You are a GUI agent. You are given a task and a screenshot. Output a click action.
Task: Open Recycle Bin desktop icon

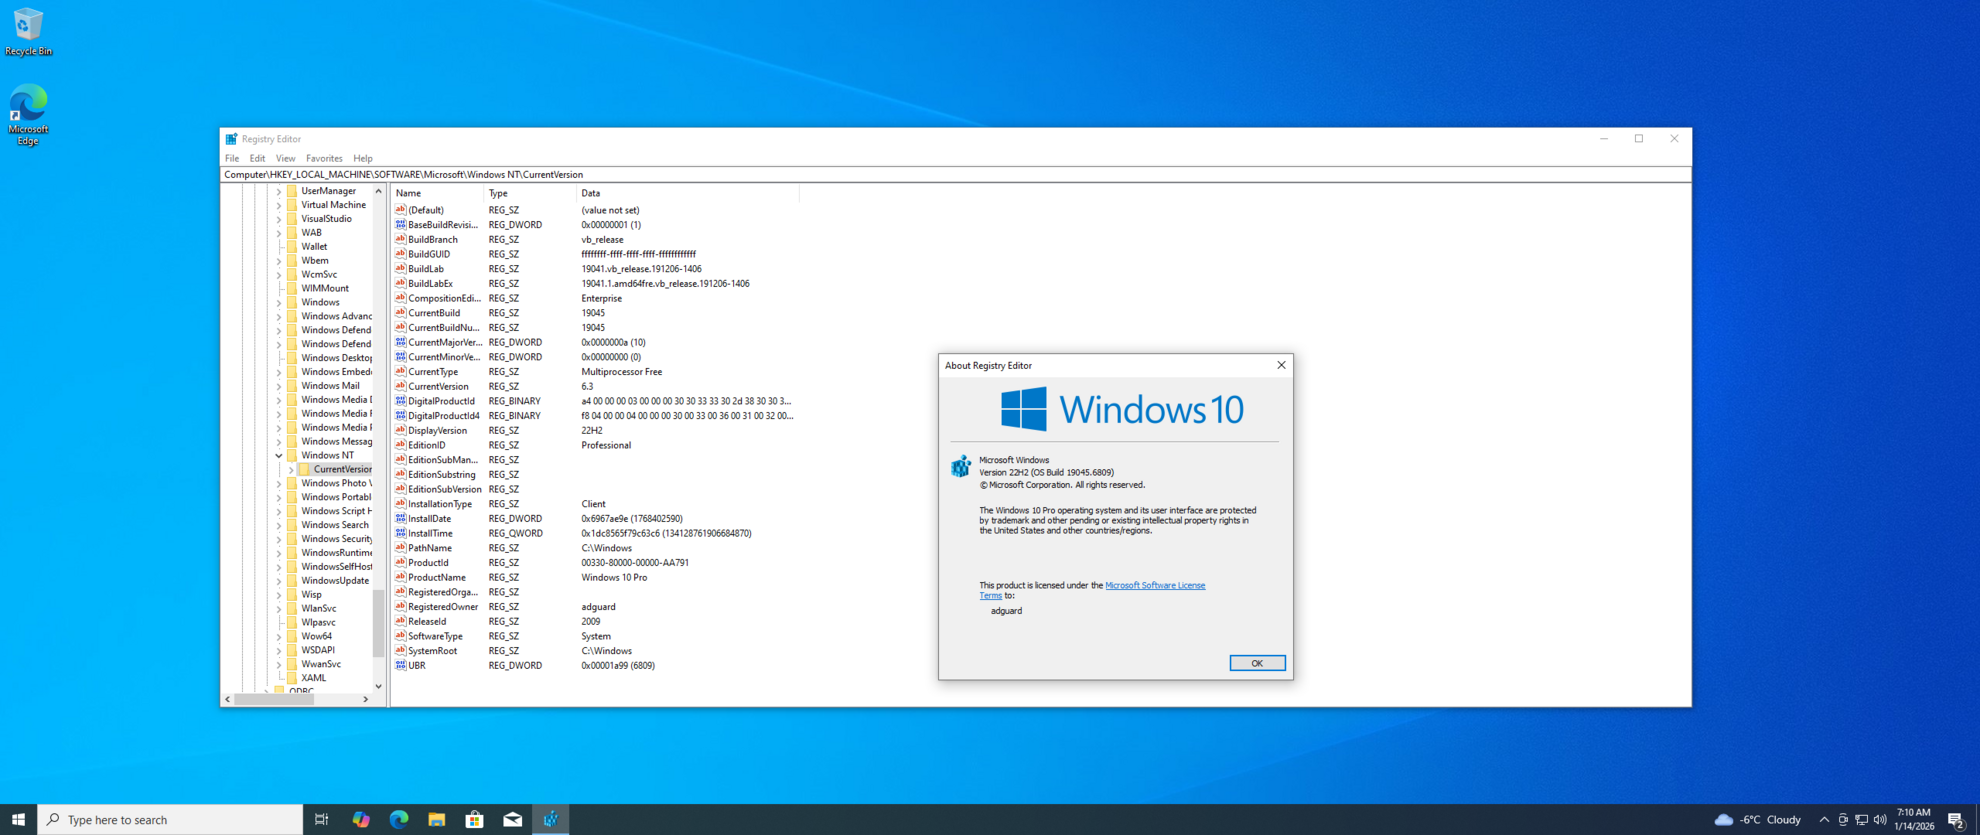28,32
